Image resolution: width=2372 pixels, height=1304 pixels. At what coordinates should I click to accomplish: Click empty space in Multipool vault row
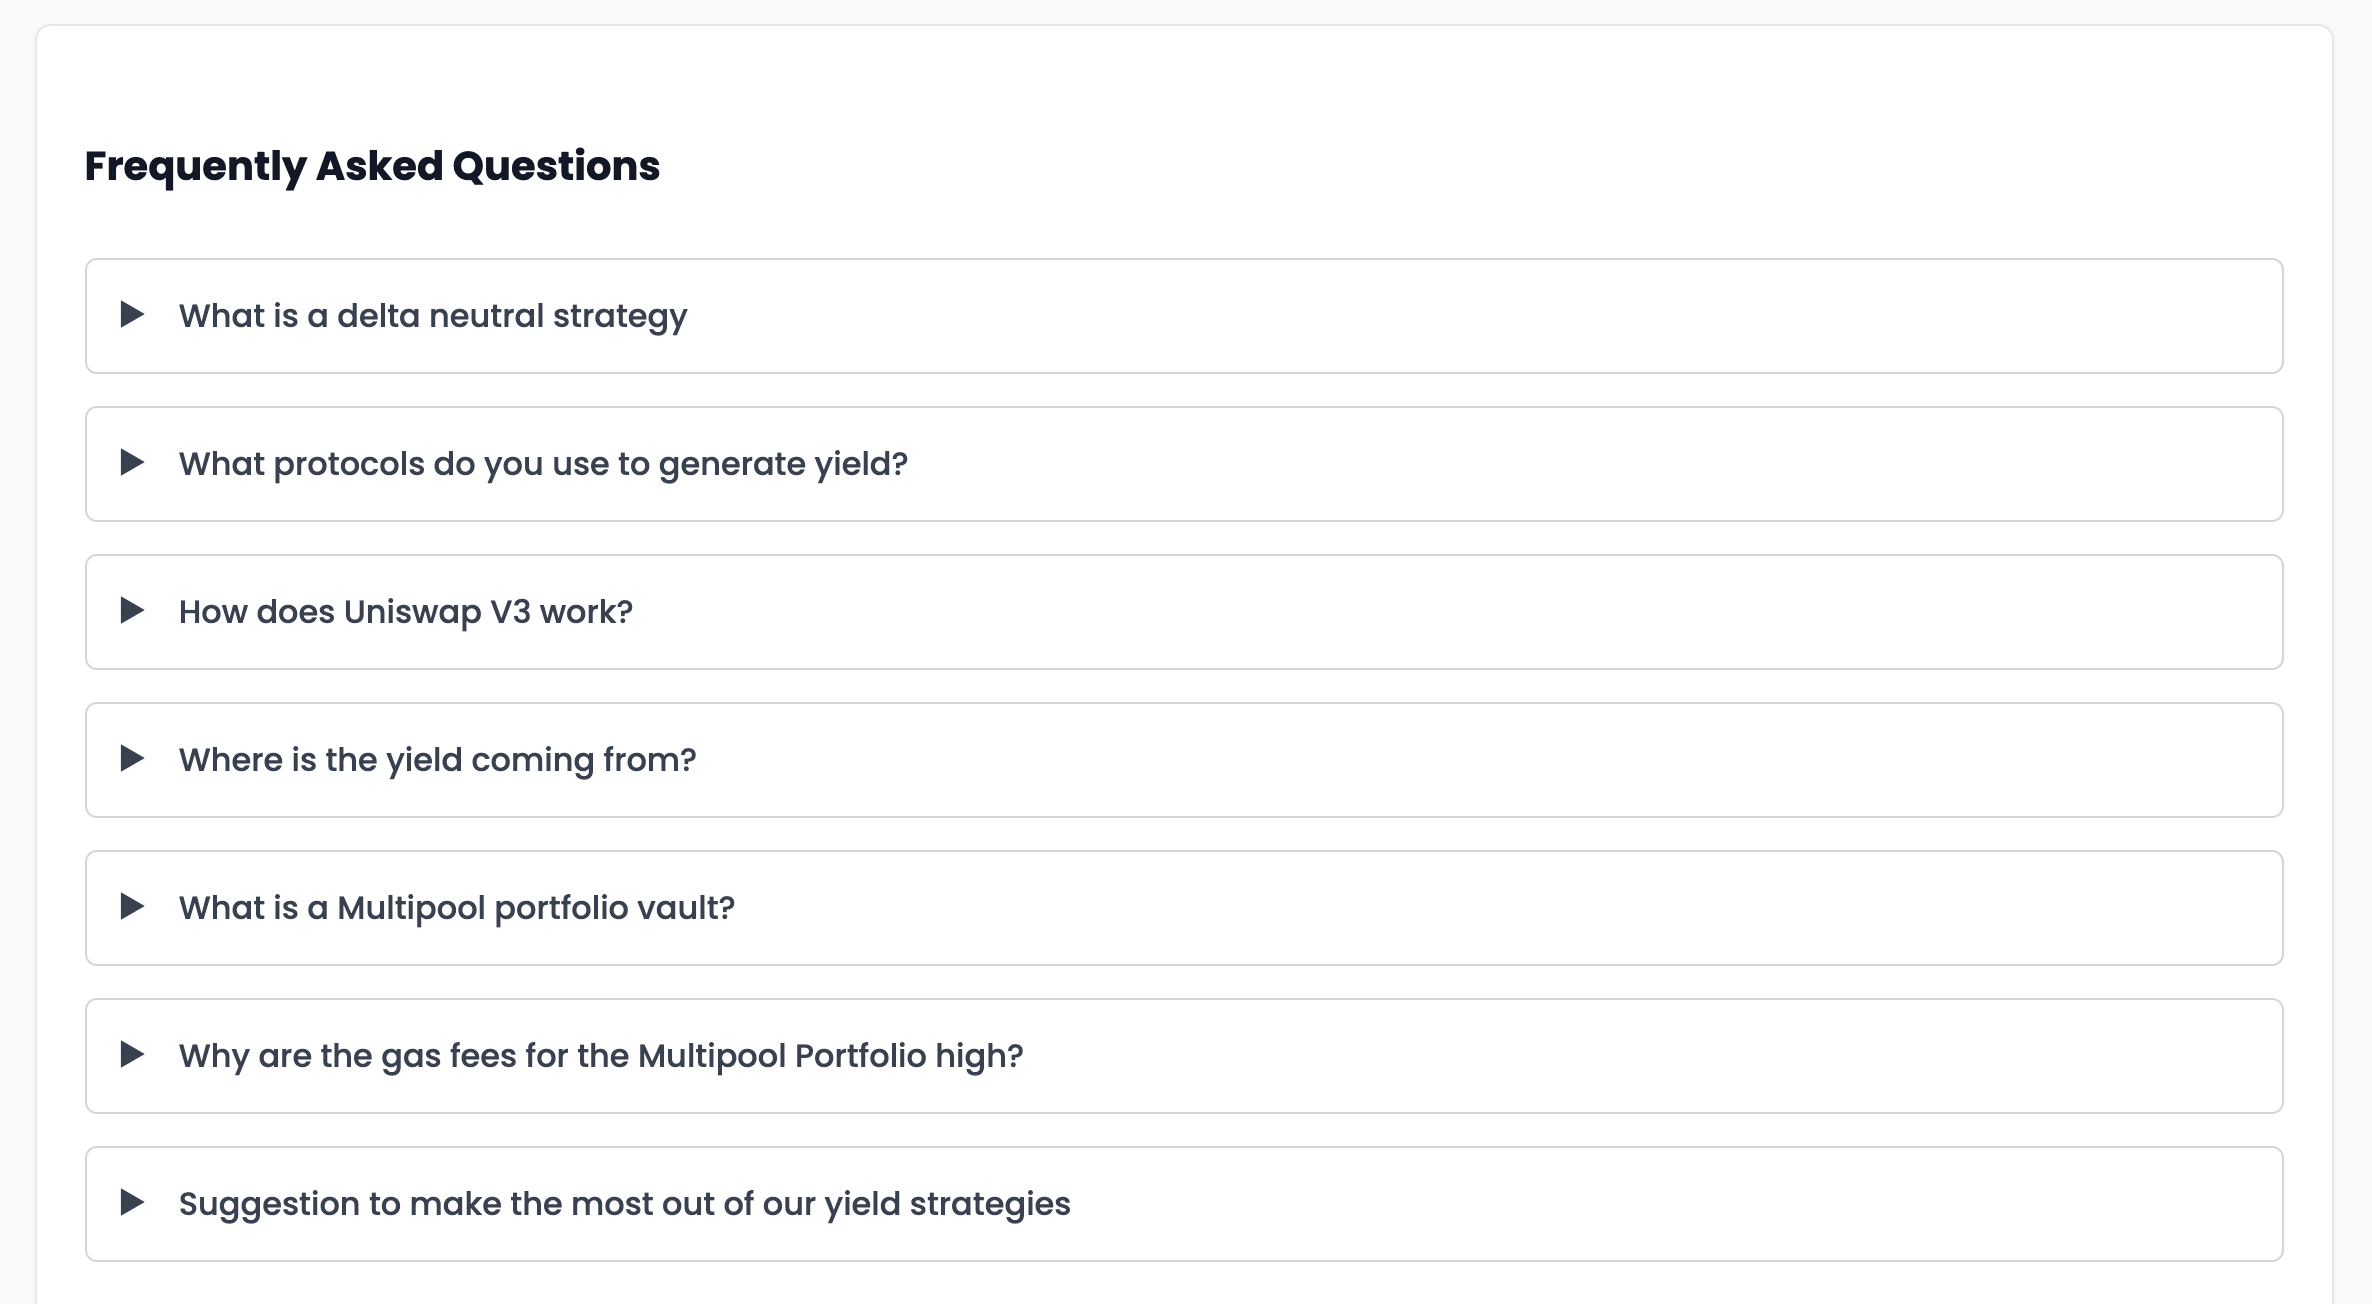(1500, 908)
